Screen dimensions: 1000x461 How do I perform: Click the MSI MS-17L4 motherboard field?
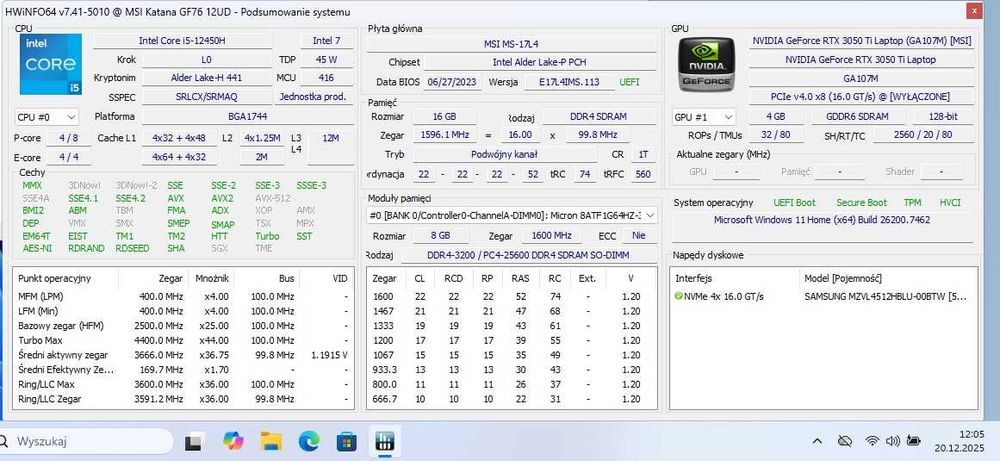coord(511,44)
